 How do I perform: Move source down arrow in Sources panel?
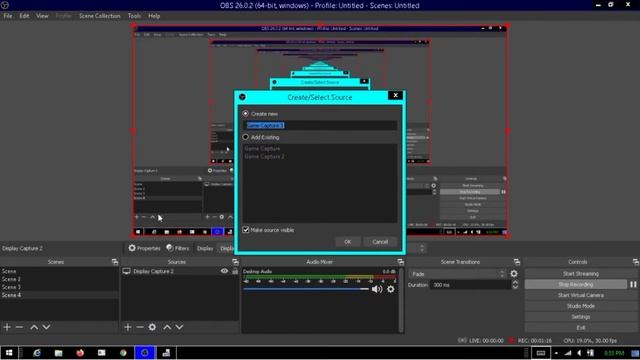pos(179,327)
